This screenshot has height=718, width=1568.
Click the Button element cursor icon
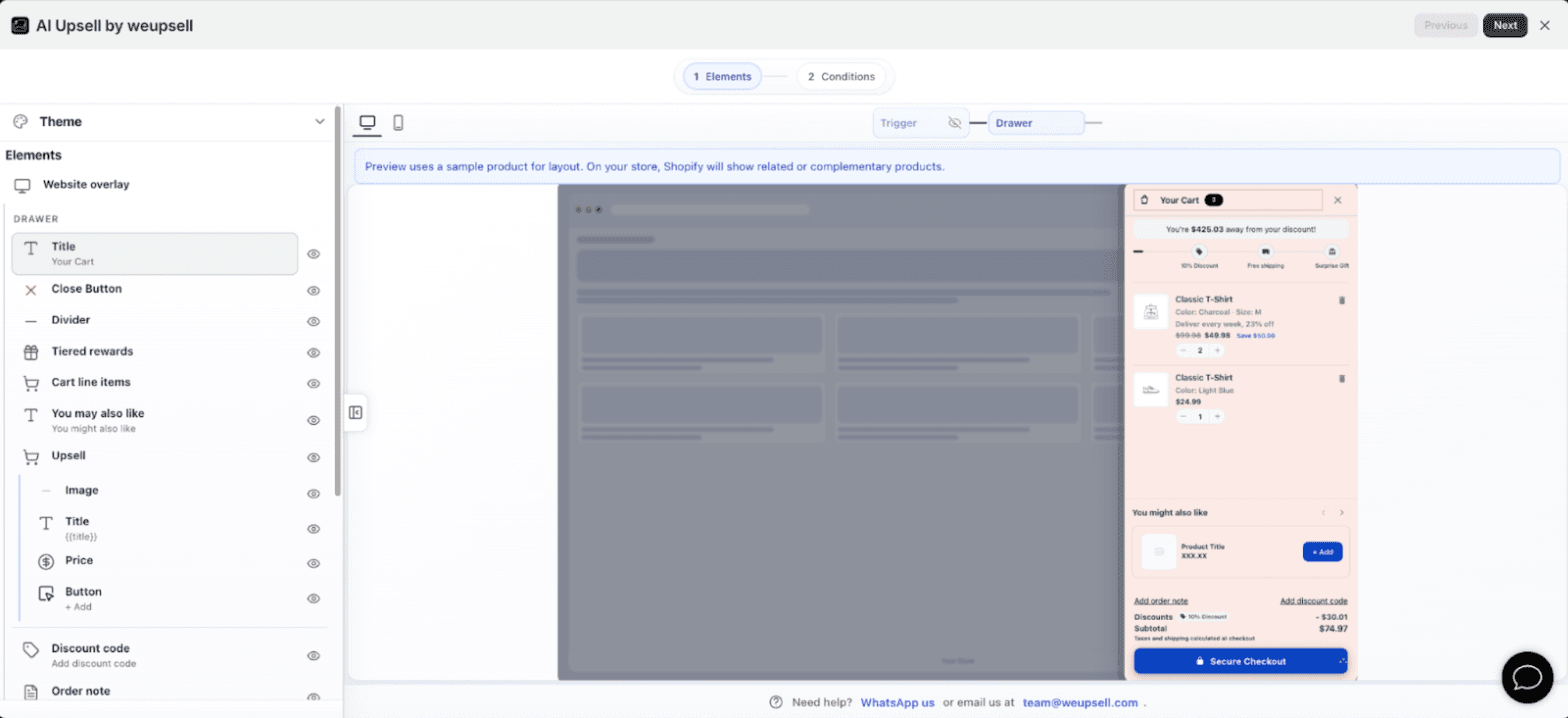coord(46,593)
